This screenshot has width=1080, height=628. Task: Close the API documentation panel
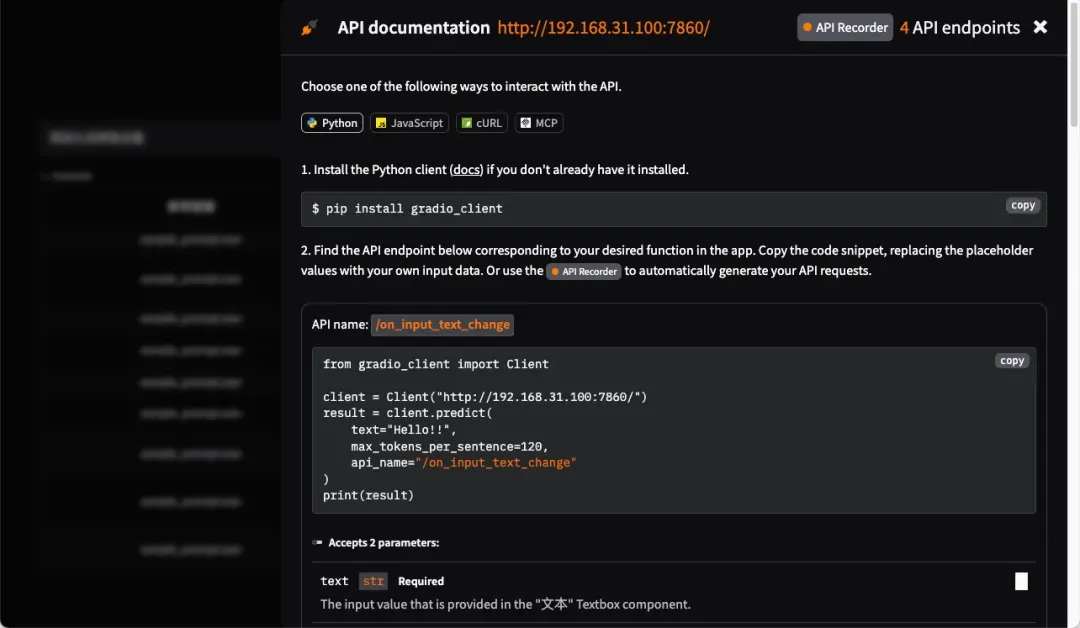[1040, 27]
